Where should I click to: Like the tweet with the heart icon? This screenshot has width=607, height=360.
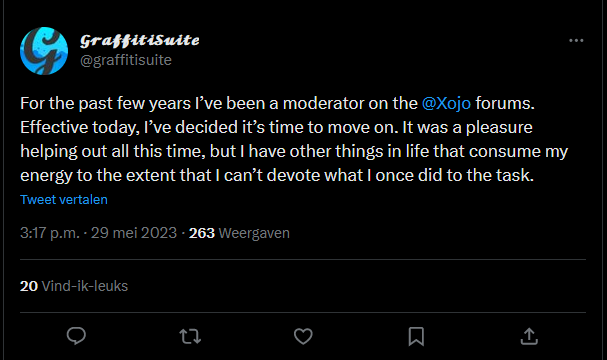tap(303, 336)
